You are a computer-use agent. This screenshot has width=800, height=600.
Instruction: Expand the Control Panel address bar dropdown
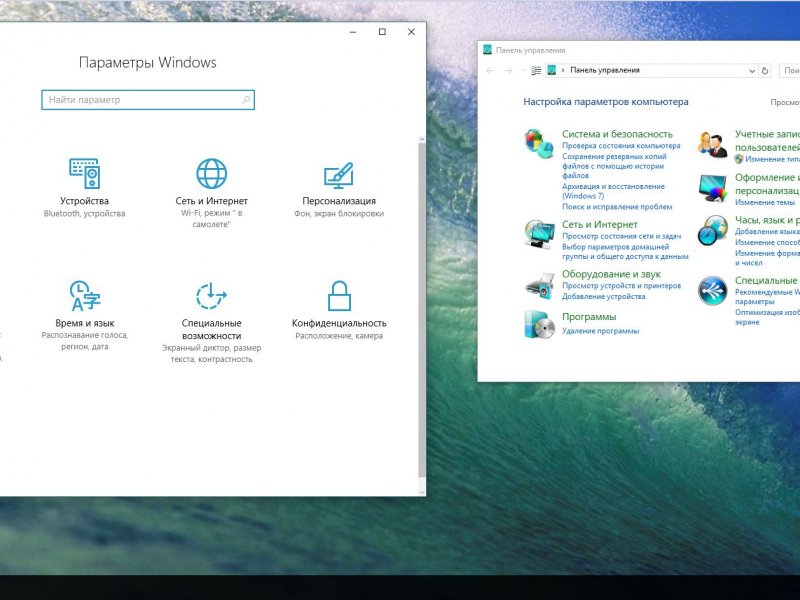click(x=752, y=71)
